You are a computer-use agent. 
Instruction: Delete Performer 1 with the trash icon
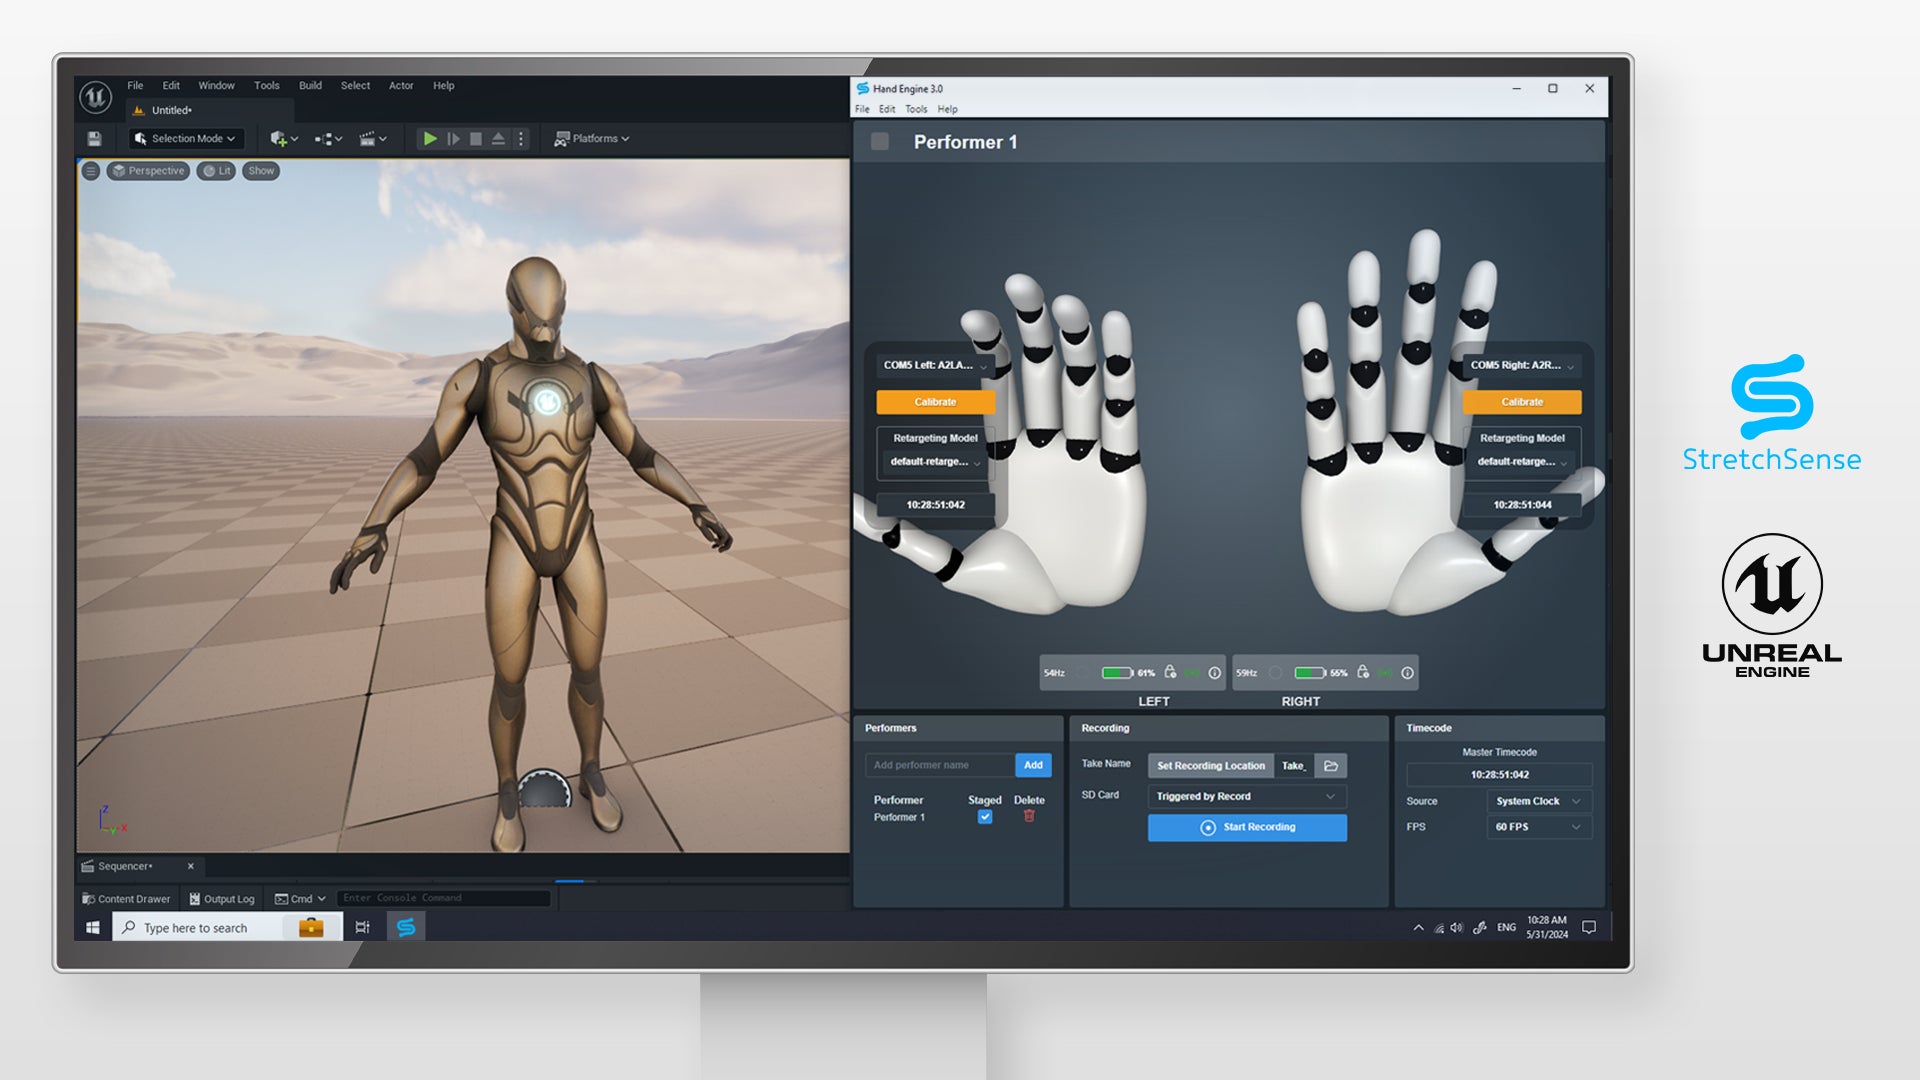[x=1029, y=817]
